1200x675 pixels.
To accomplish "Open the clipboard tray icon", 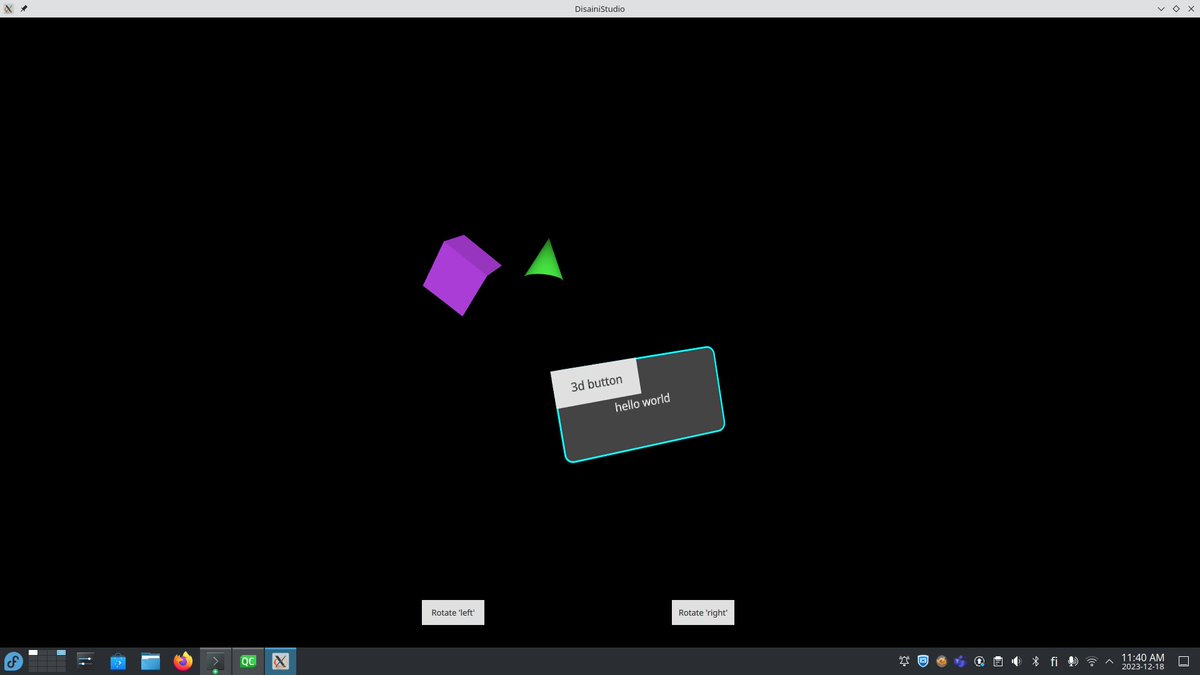I will pyautogui.click(x=998, y=661).
